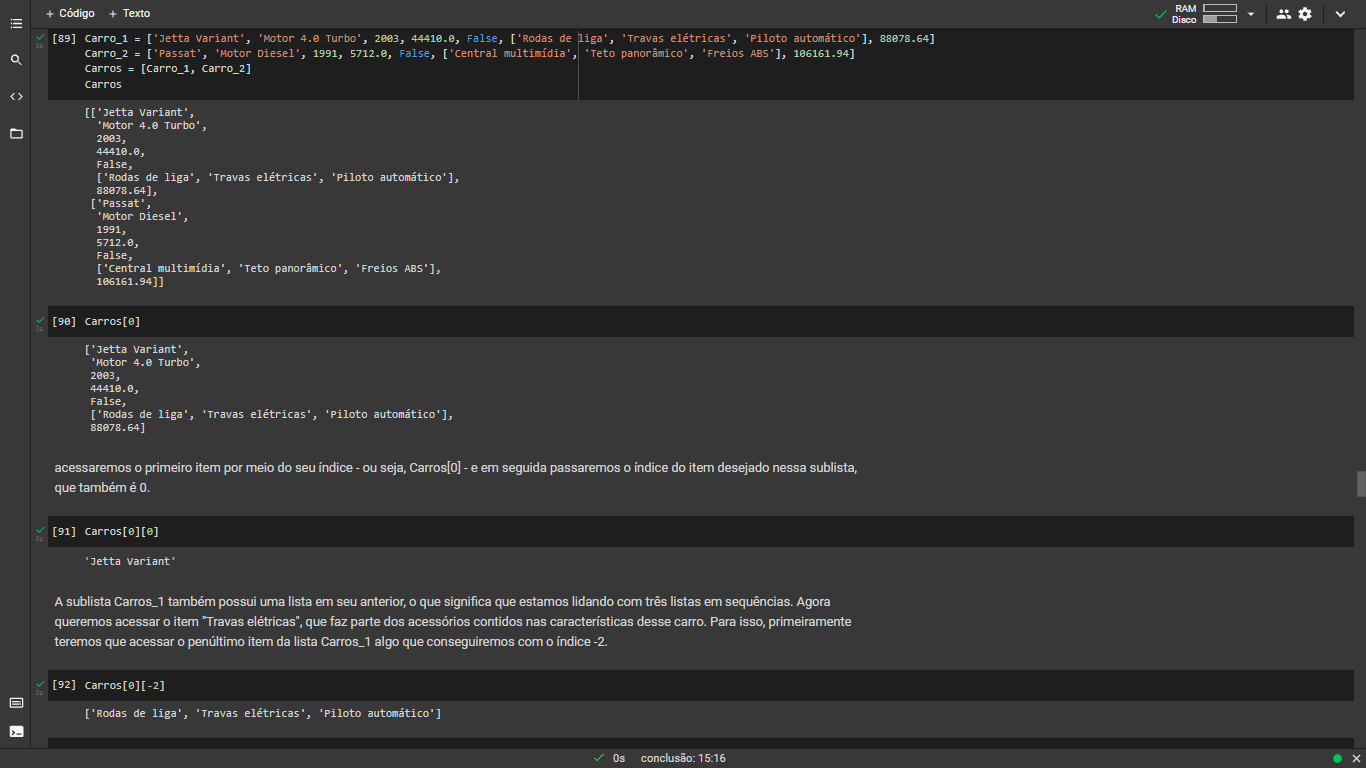Click the '0s' execution time in status bar
Viewport: 1366px width, 768px height.
[619, 758]
